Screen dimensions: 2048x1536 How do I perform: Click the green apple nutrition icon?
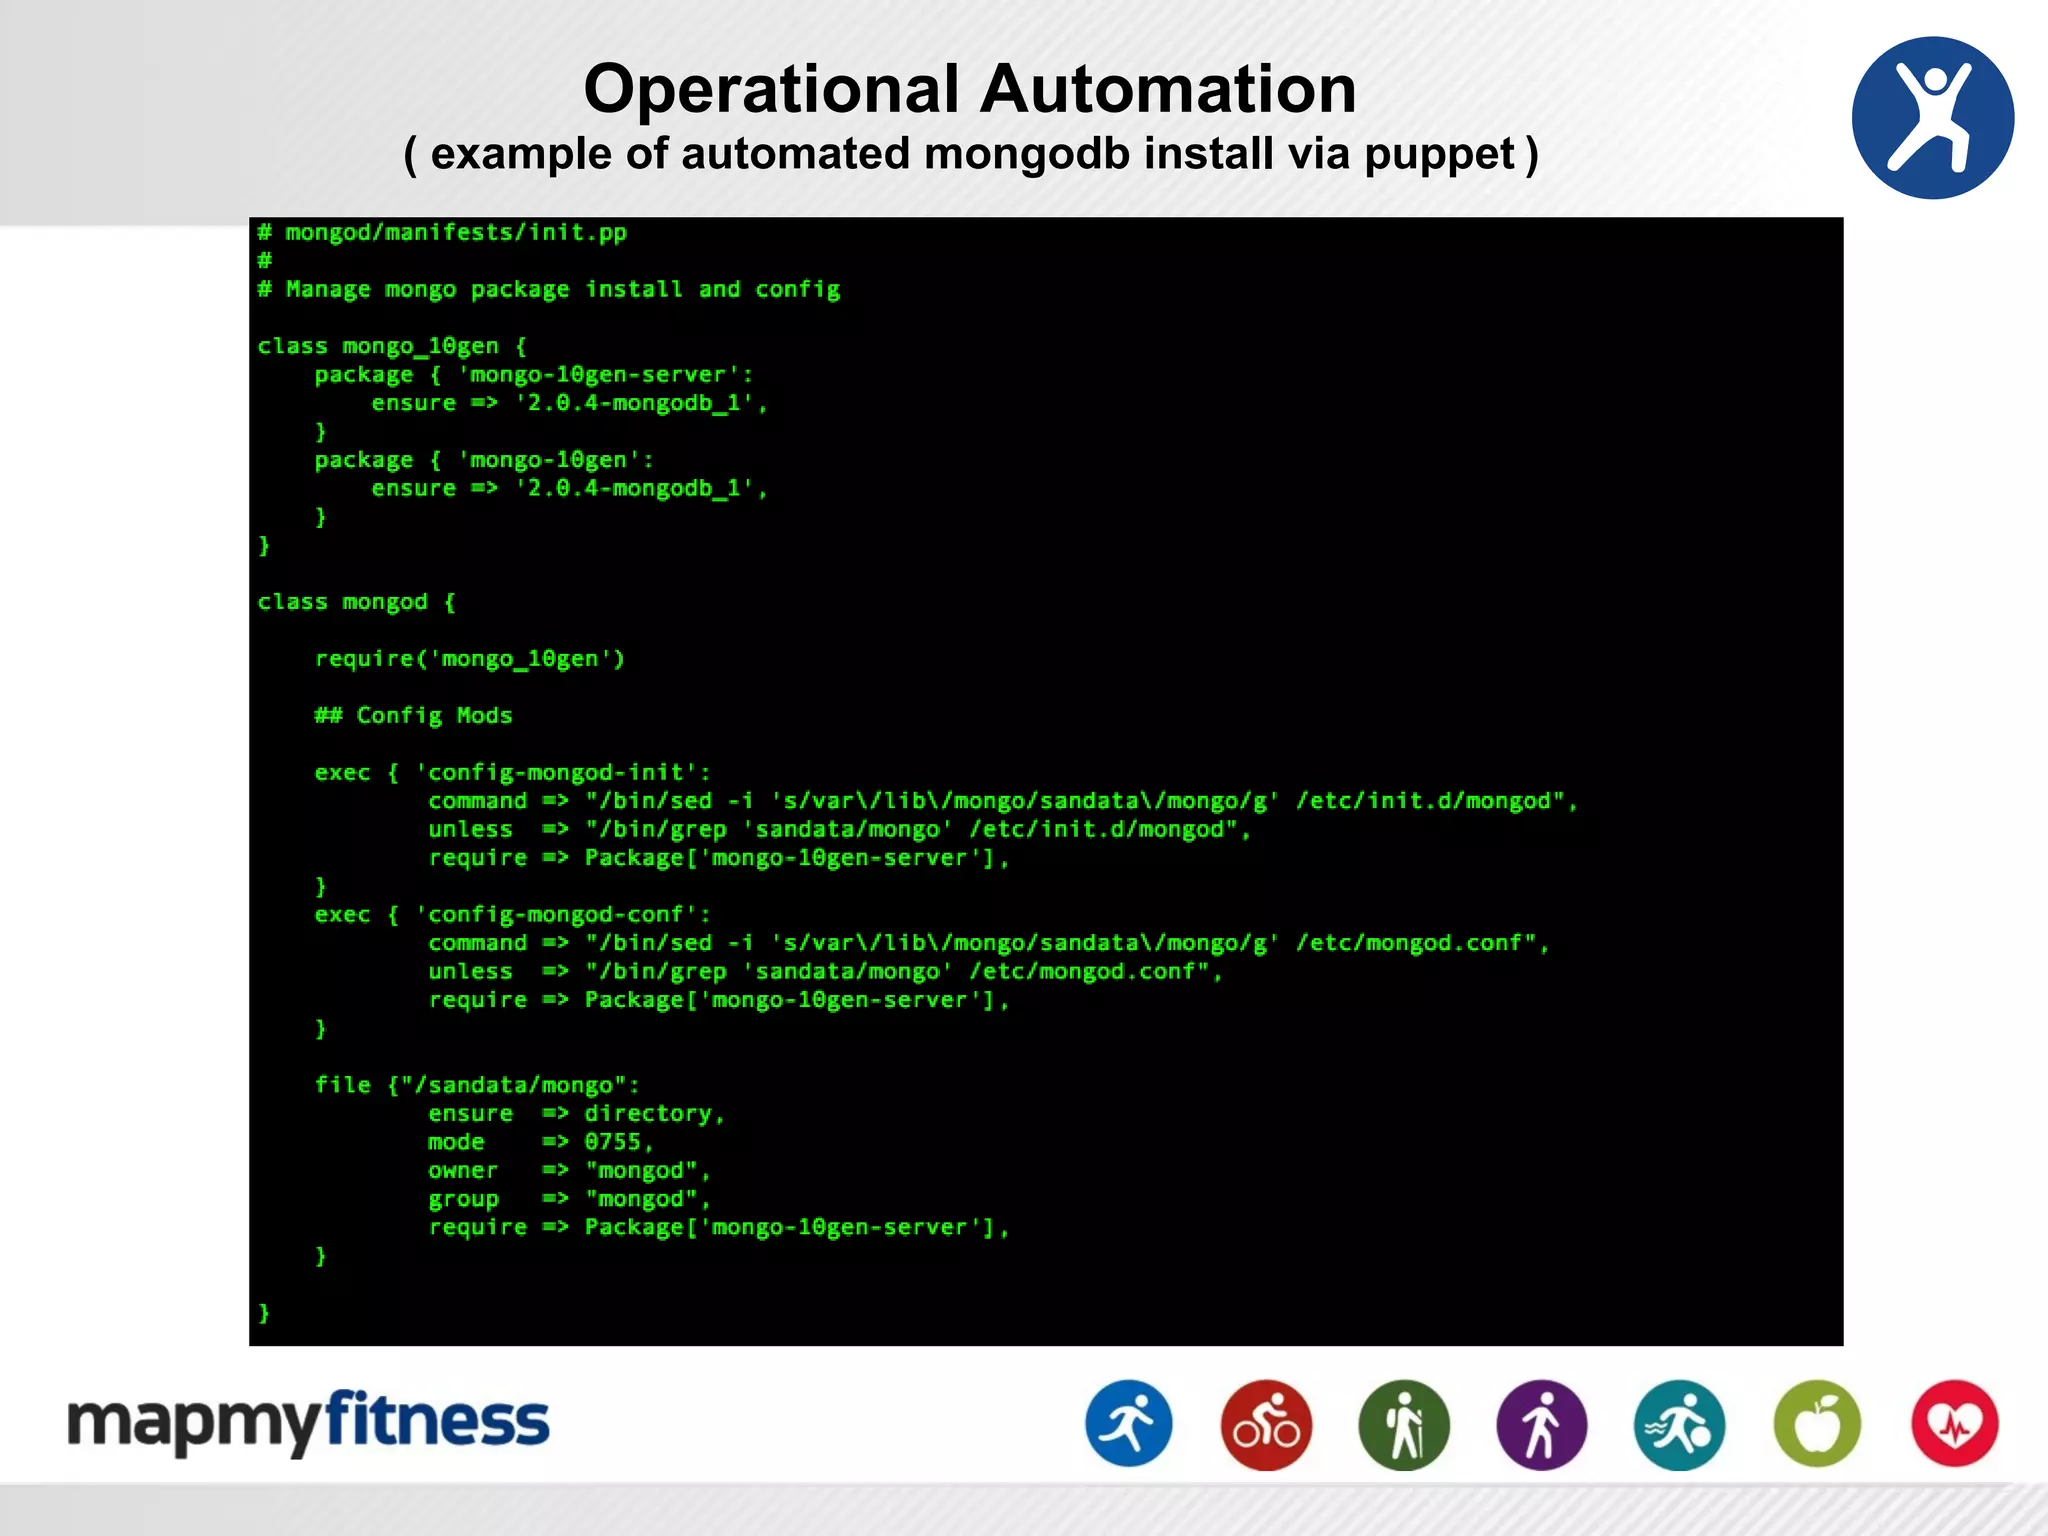(1817, 1424)
